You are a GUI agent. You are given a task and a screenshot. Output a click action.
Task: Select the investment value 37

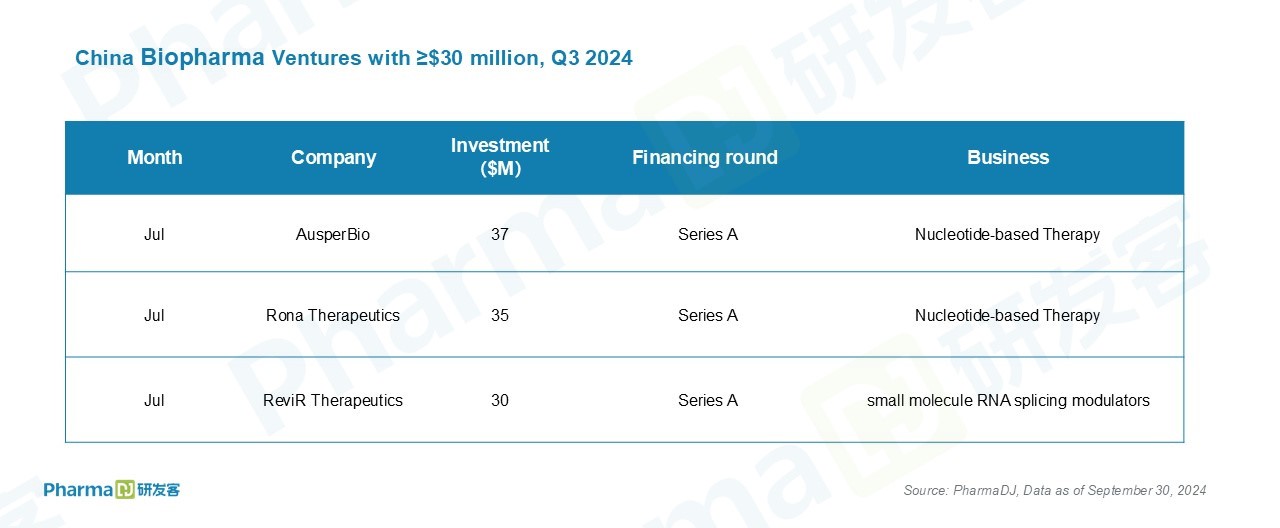[500, 235]
